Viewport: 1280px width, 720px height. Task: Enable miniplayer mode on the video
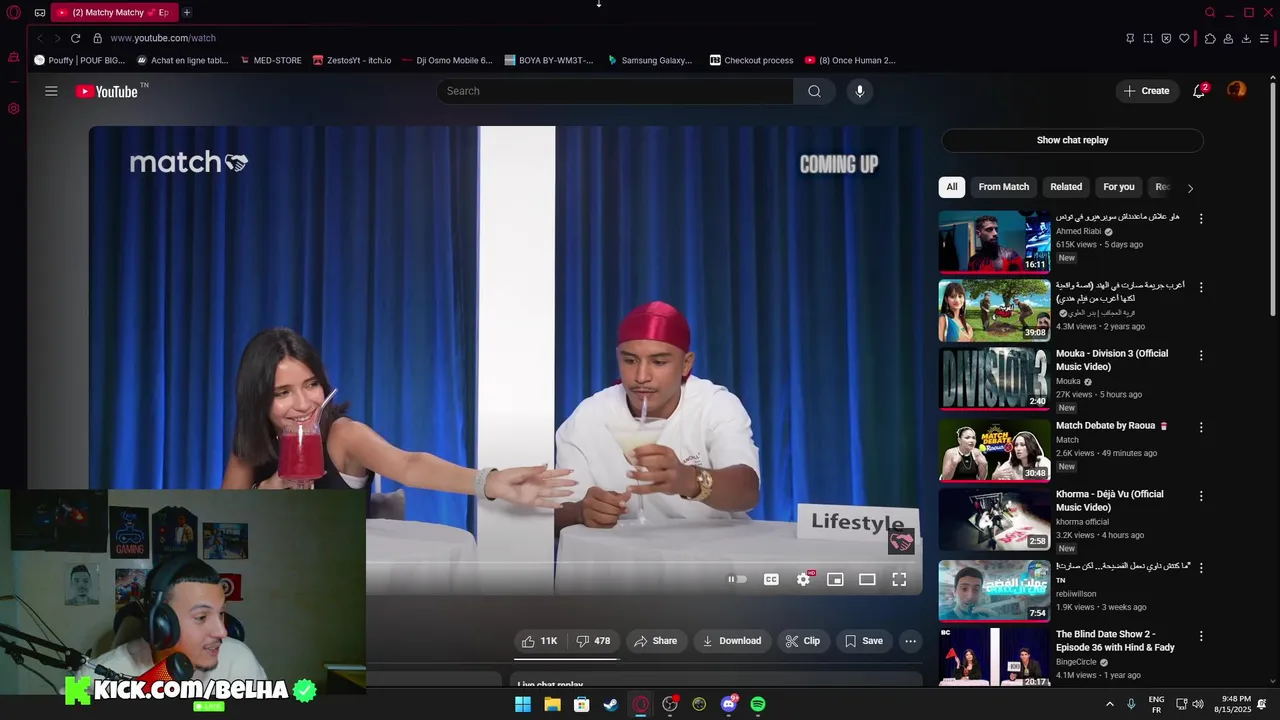tap(835, 579)
